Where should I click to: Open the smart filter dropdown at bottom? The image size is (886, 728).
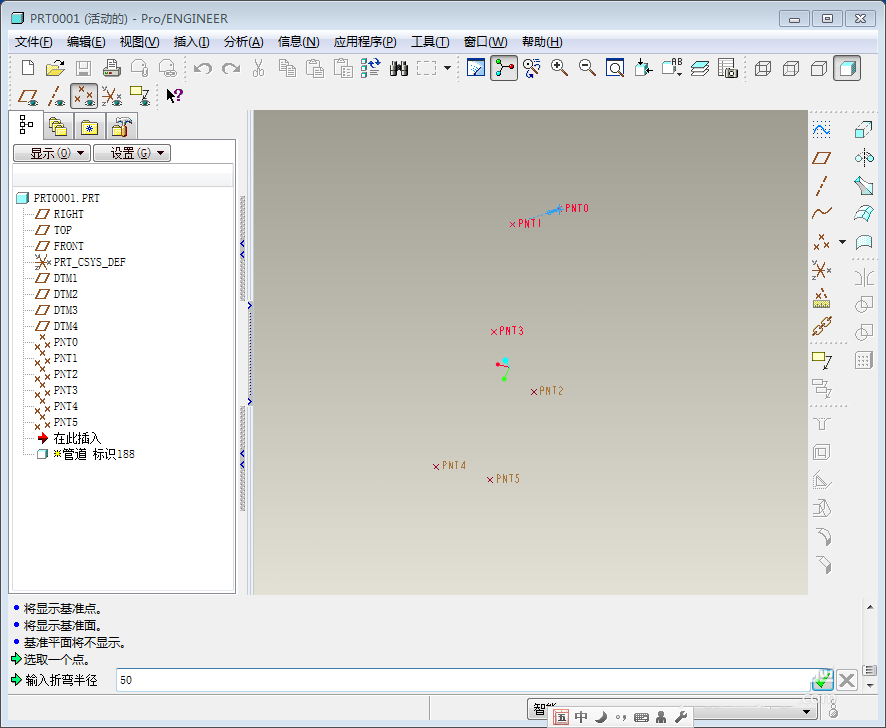806,712
